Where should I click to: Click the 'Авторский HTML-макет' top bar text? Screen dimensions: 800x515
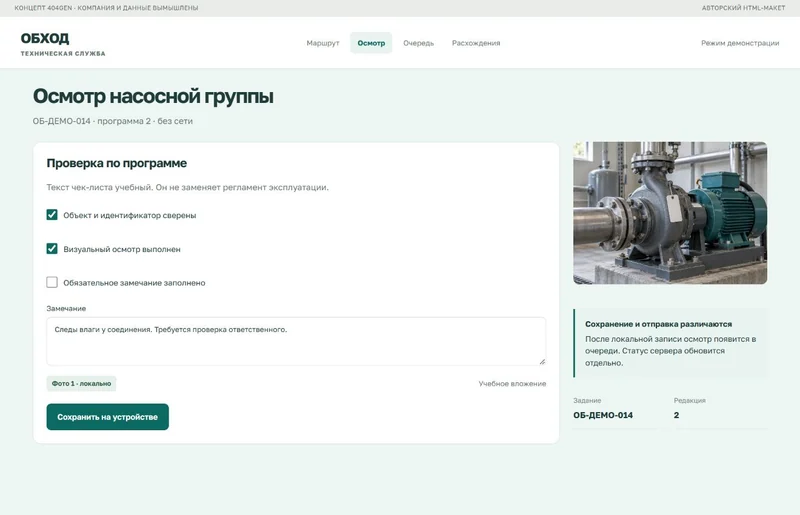(x=743, y=8)
